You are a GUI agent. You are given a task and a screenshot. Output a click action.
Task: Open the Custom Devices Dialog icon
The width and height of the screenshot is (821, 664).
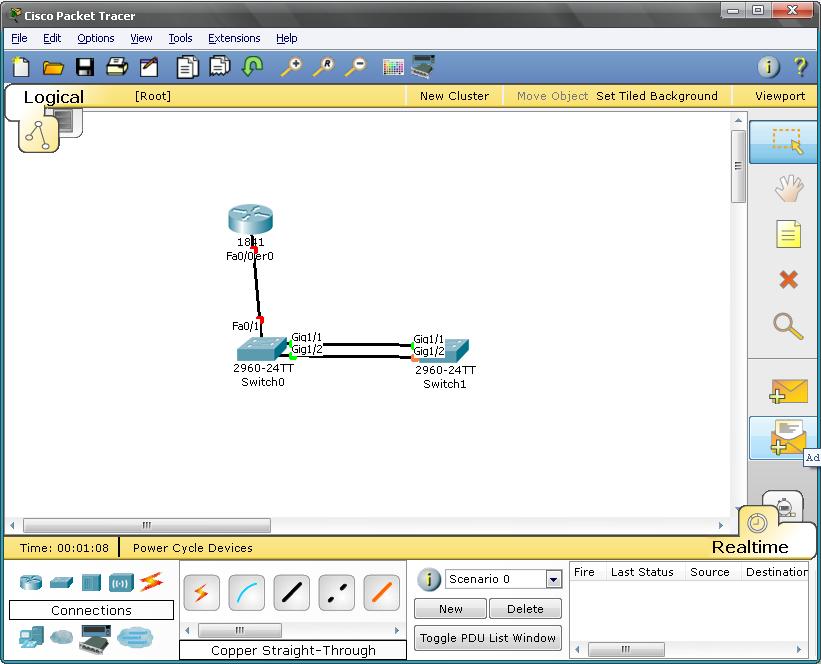pos(424,67)
